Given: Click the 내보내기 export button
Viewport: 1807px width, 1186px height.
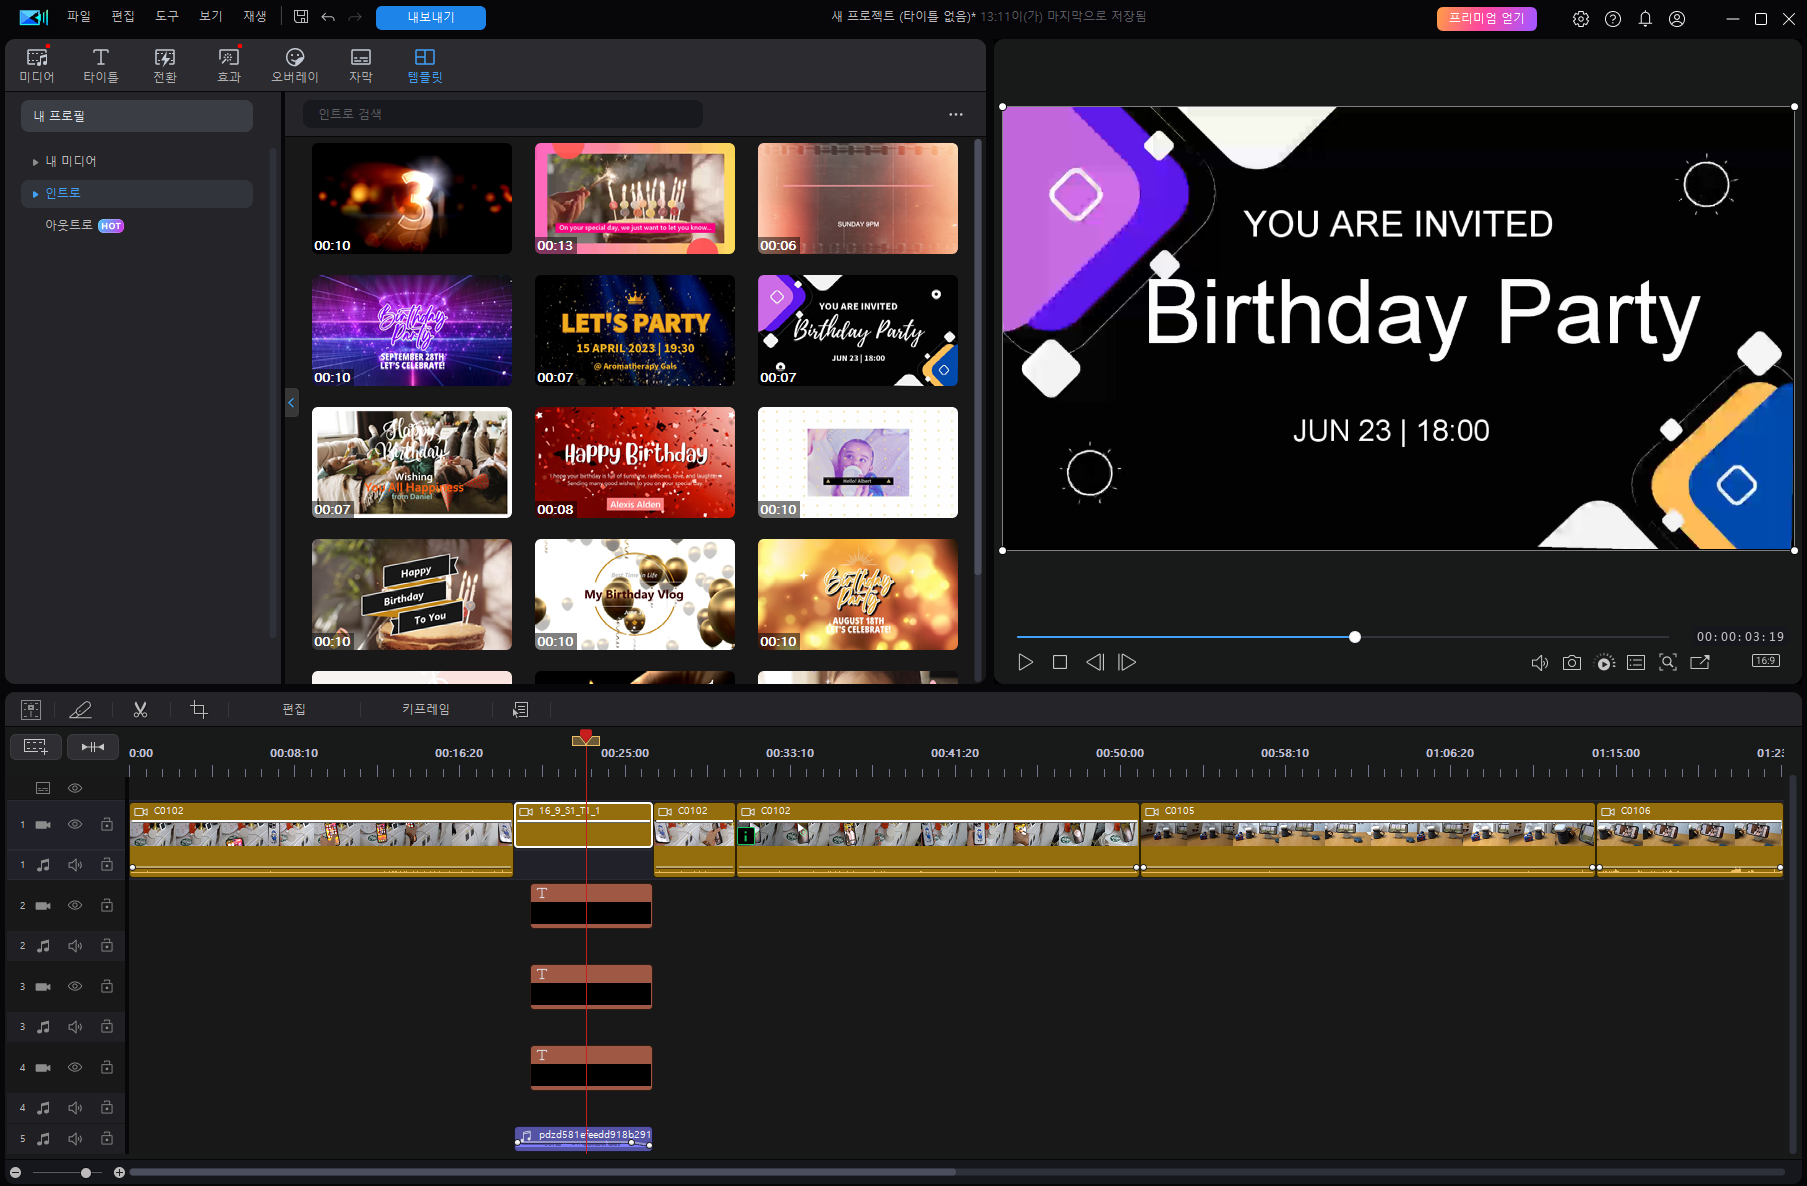Looking at the screenshot, I should coord(431,18).
